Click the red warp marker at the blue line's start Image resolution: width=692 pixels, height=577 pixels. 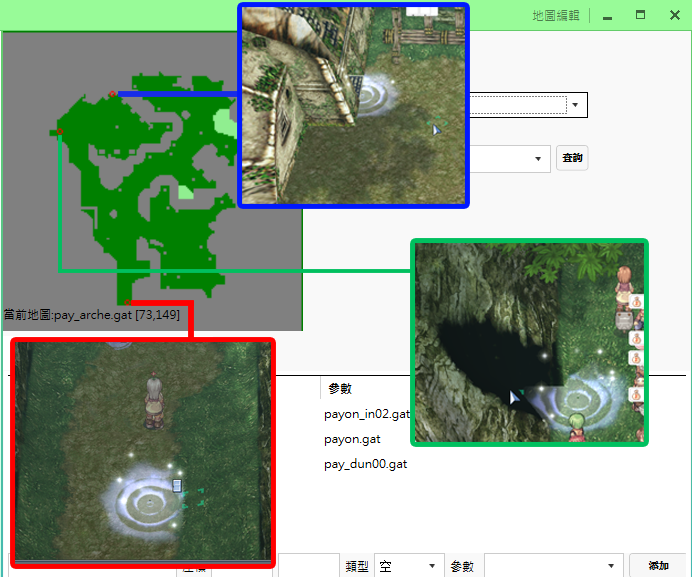(x=112, y=94)
